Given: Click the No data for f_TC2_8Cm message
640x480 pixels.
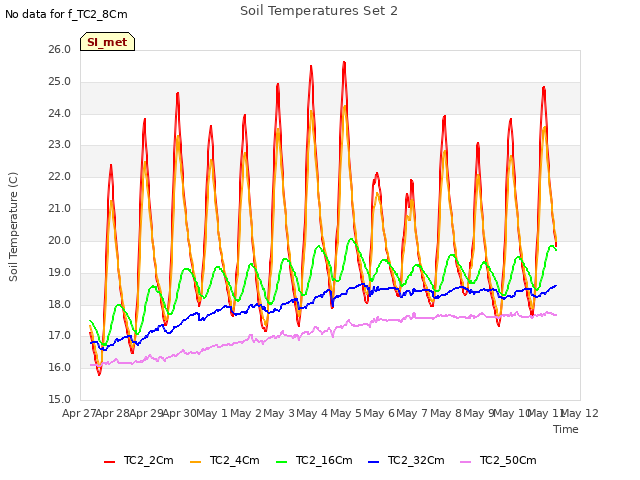Looking at the screenshot, I should tap(66, 14).
